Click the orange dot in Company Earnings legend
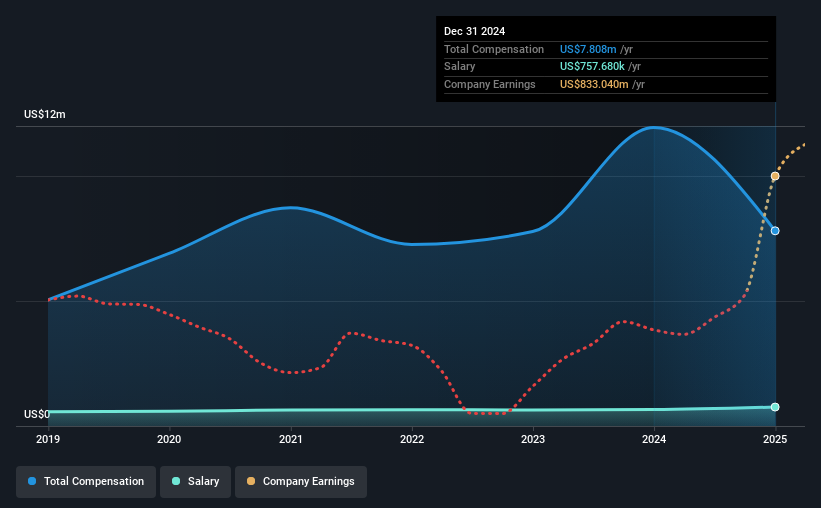The width and height of the screenshot is (821, 508). [x=251, y=481]
